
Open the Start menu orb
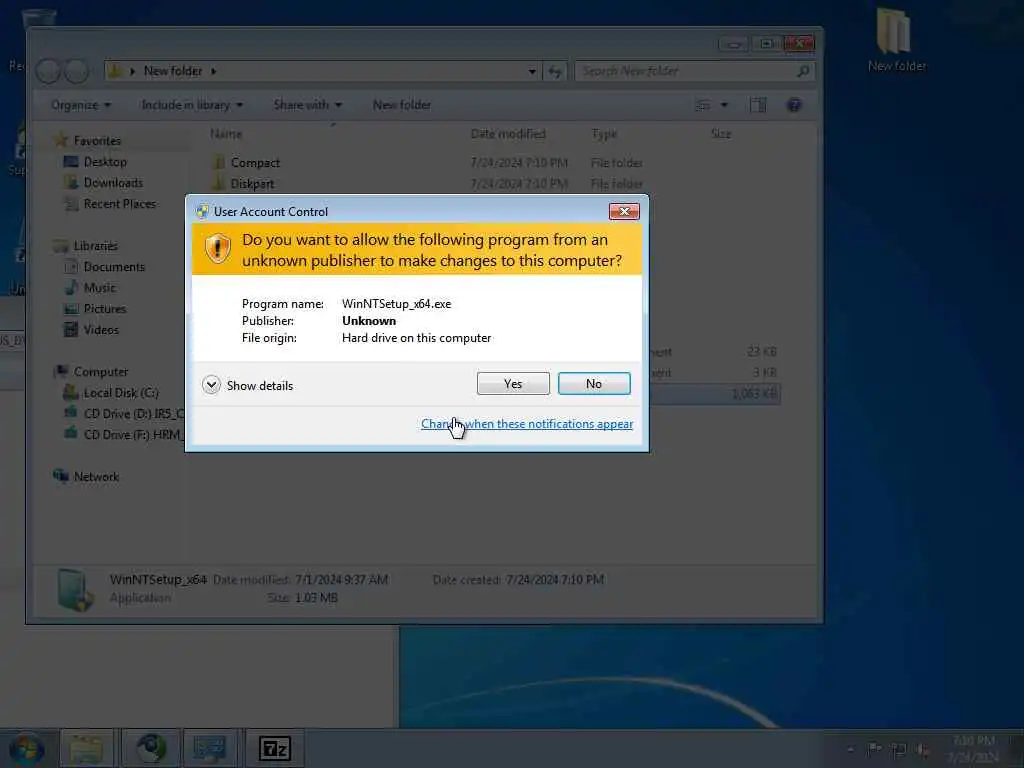(26, 748)
